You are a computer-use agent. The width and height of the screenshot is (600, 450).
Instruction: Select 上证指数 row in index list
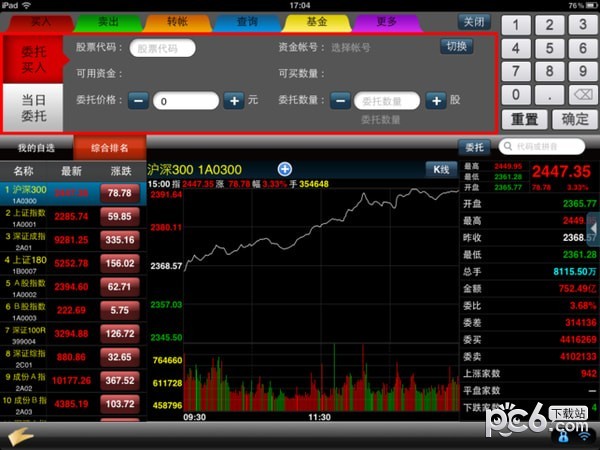tap(73, 217)
